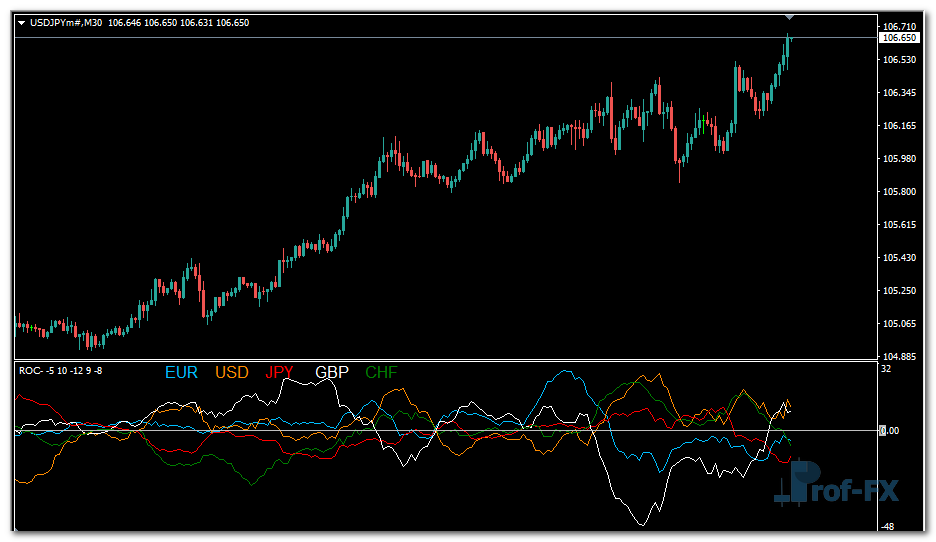
Task: Click the chart menu triangle beside USDJPYm#
Action: [22, 22]
